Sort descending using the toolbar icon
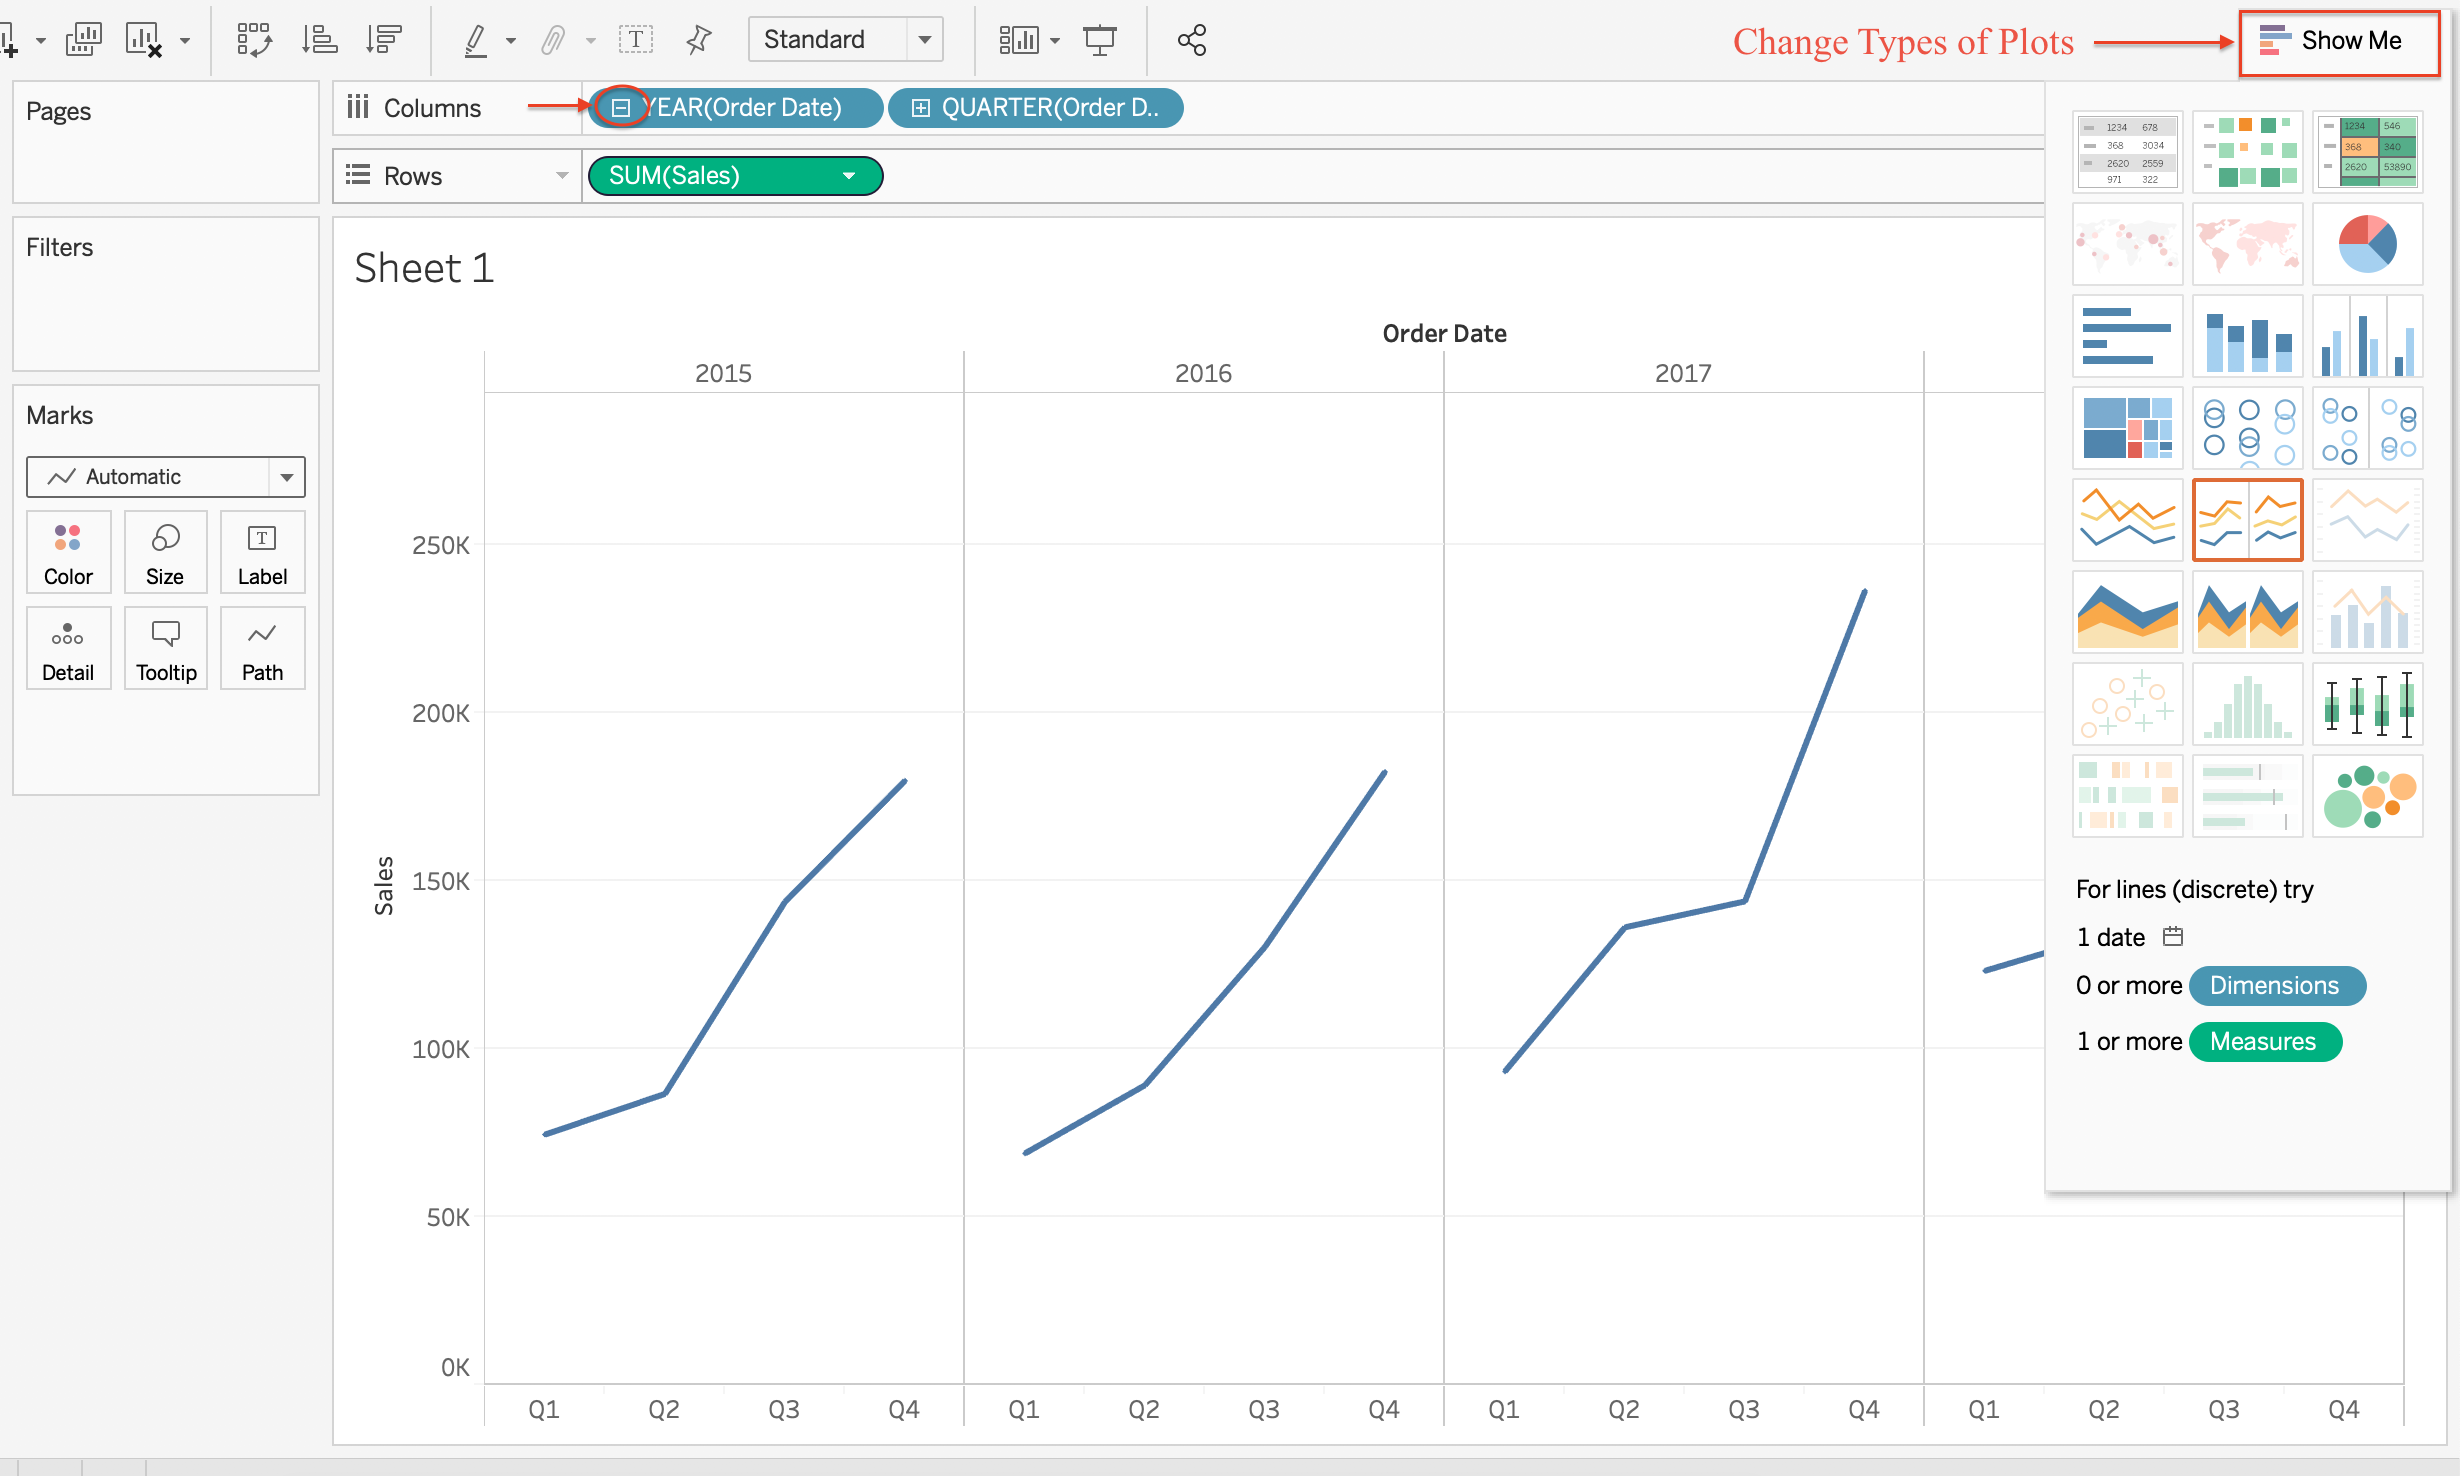This screenshot has width=2460, height=1476. coord(383,40)
